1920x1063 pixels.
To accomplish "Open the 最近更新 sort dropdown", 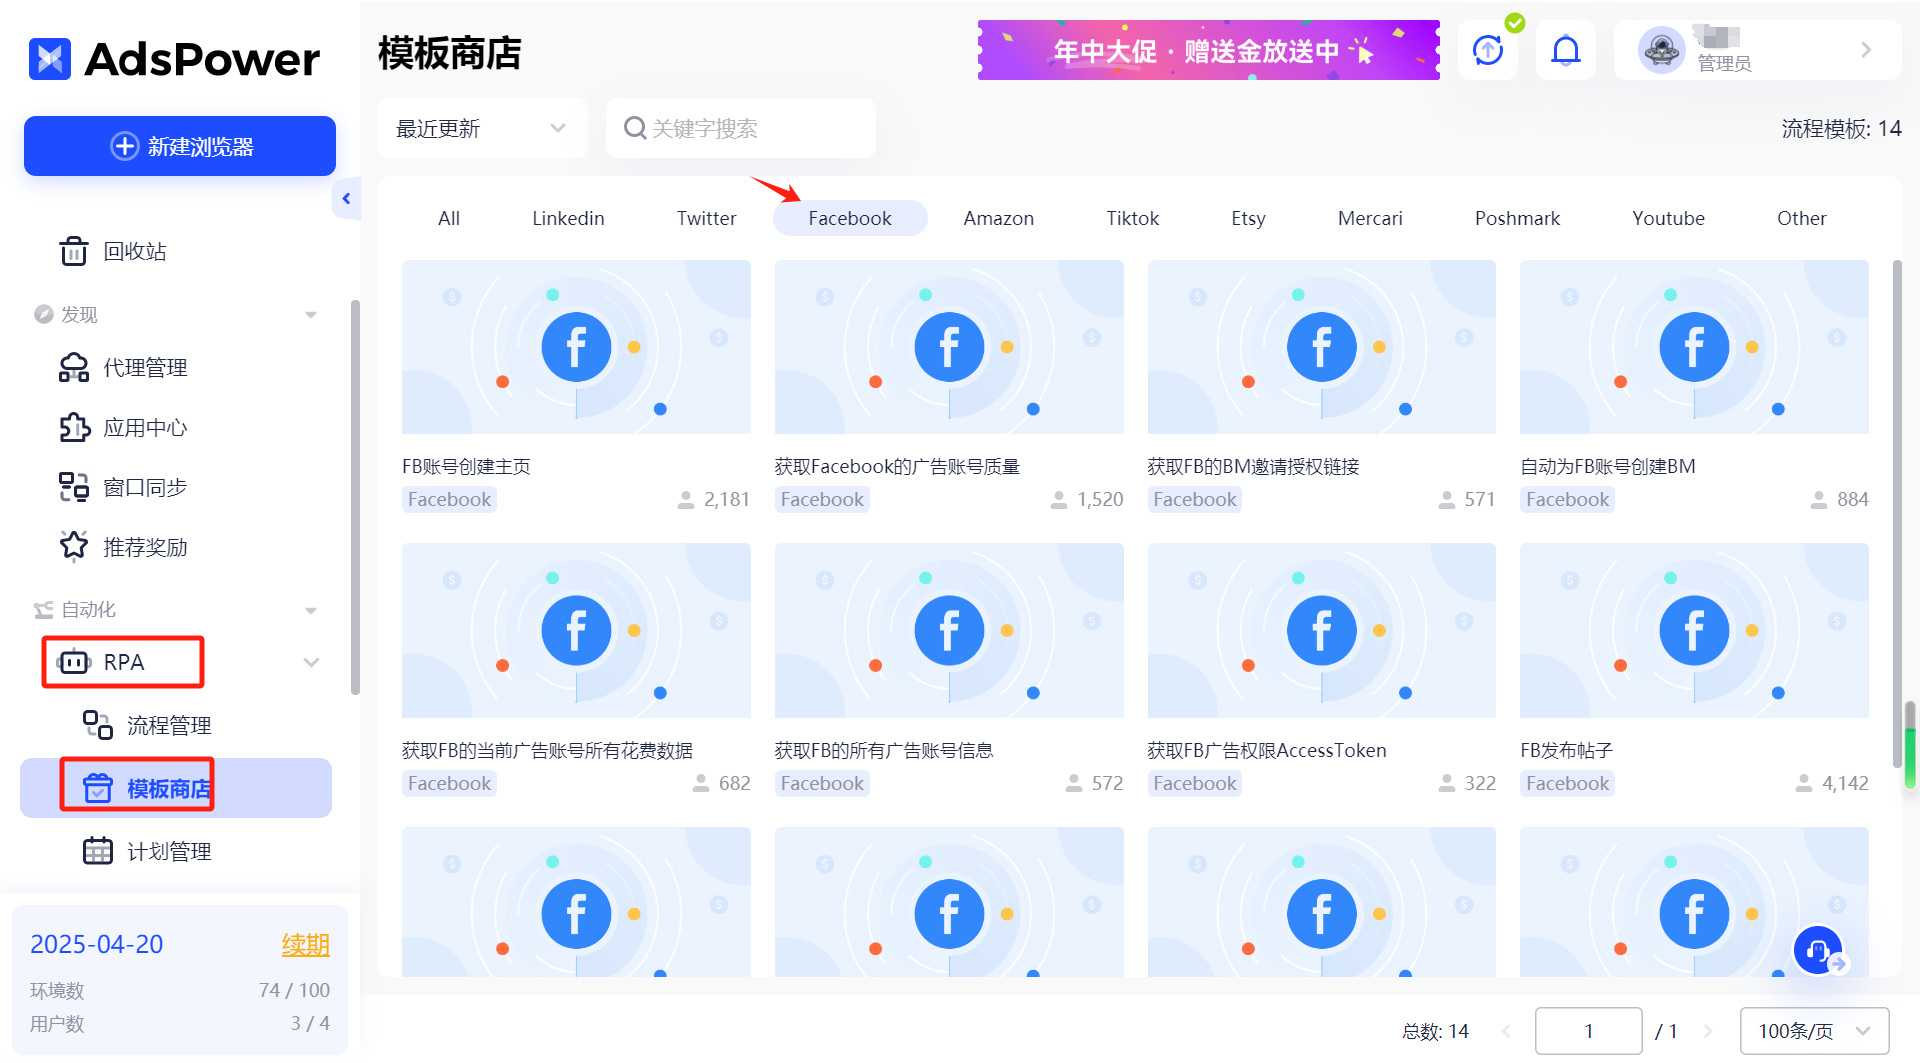I will point(482,128).
